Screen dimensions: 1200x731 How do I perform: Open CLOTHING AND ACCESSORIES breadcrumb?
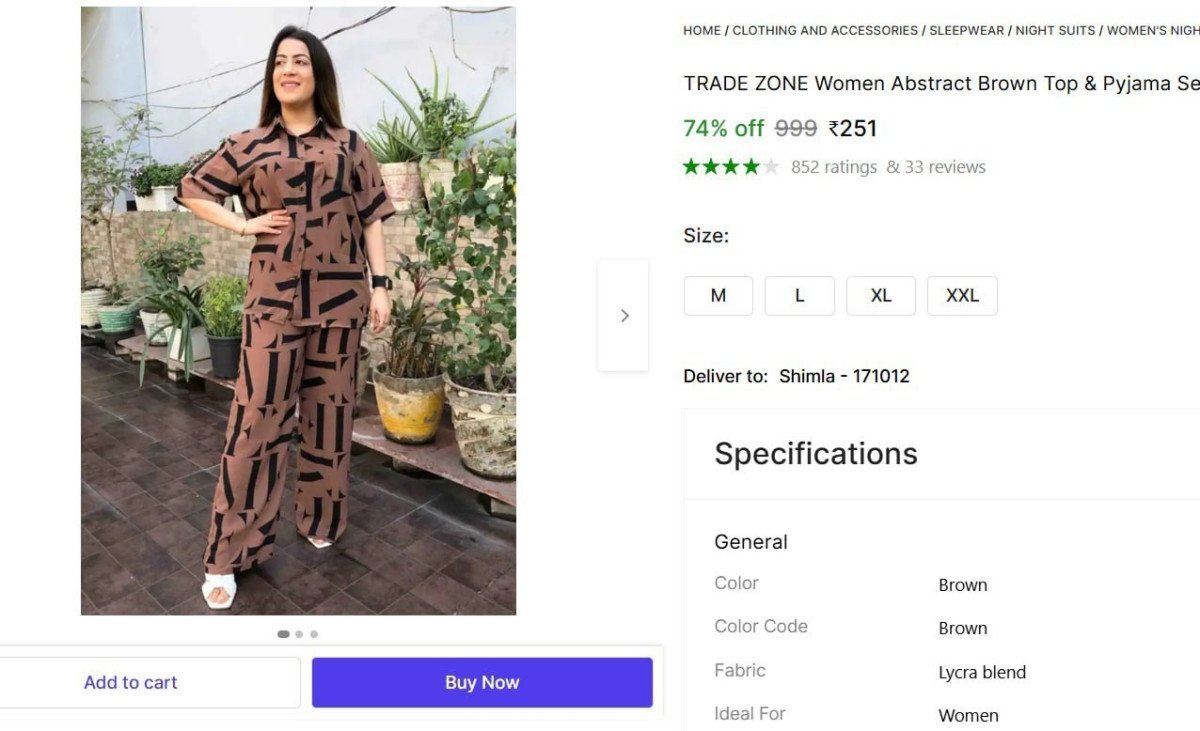click(x=824, y=30)
